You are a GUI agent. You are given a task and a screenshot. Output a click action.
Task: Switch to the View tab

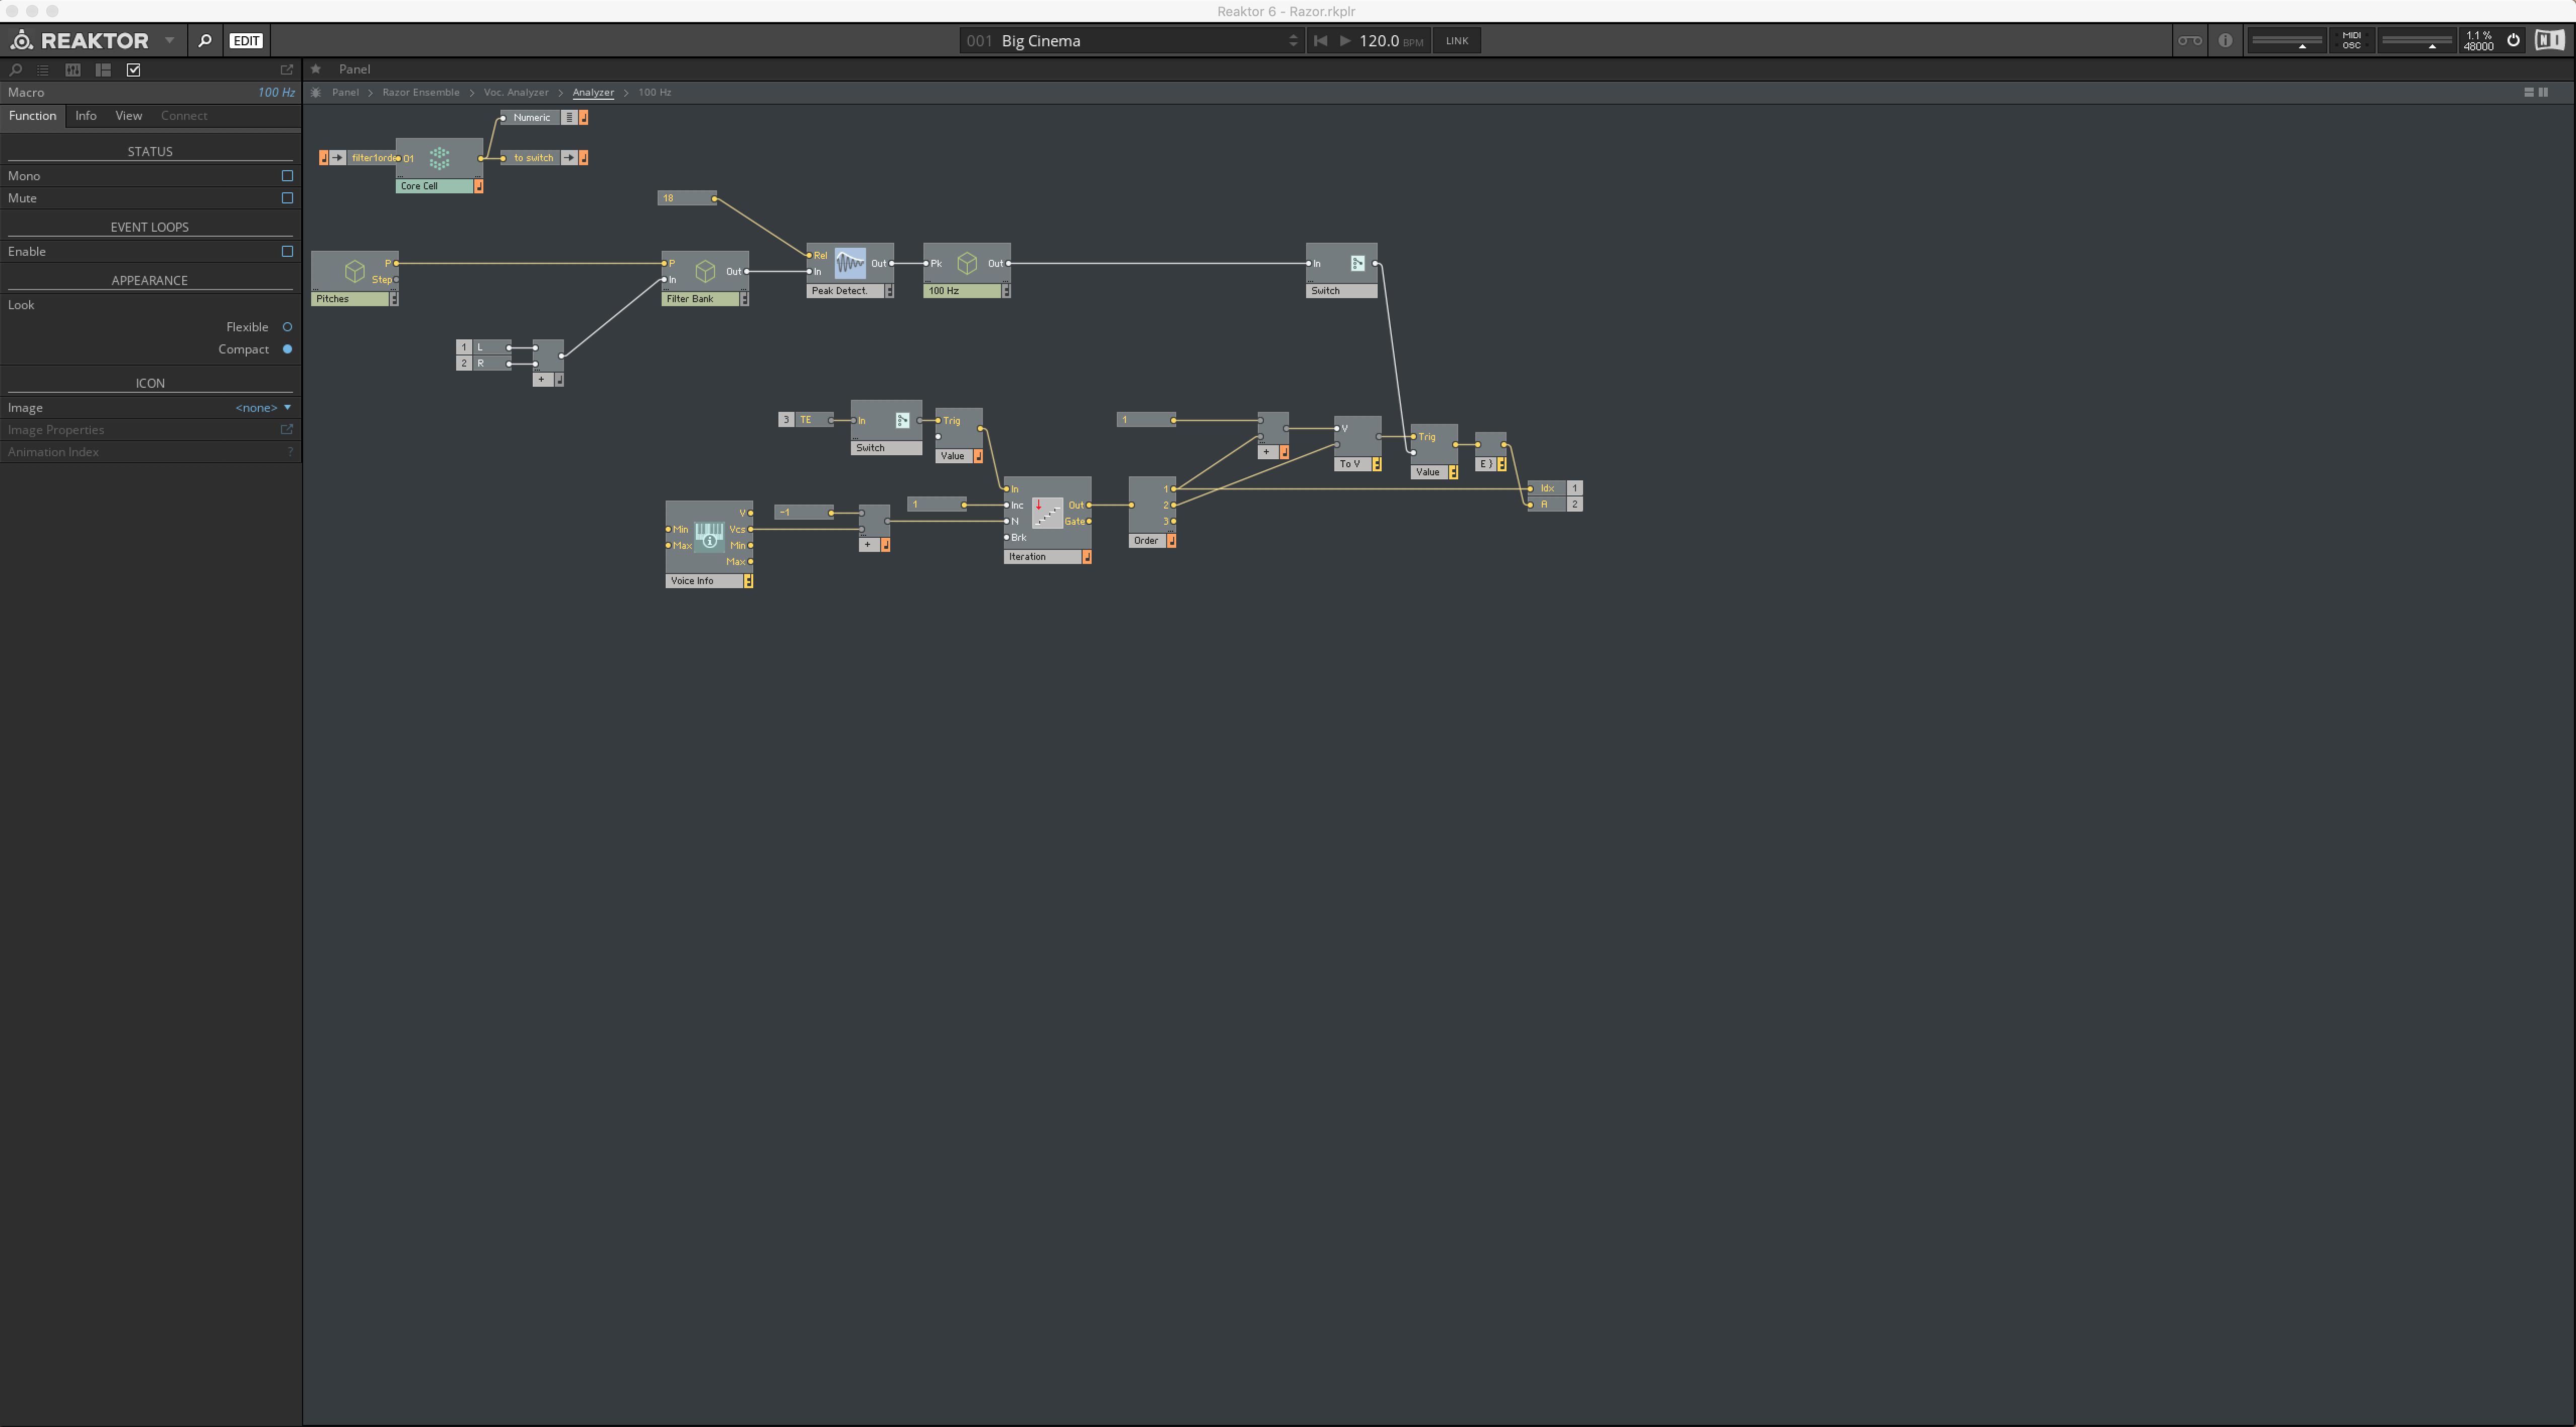coord(128,116)
